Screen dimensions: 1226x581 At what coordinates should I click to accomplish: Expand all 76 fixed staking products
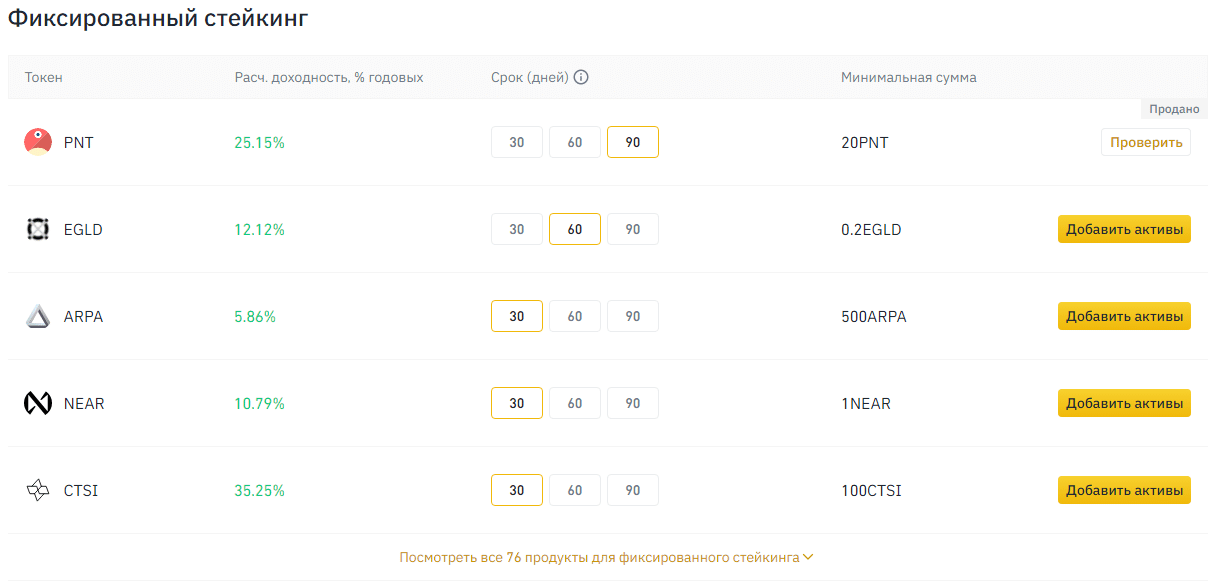point(599,557)
